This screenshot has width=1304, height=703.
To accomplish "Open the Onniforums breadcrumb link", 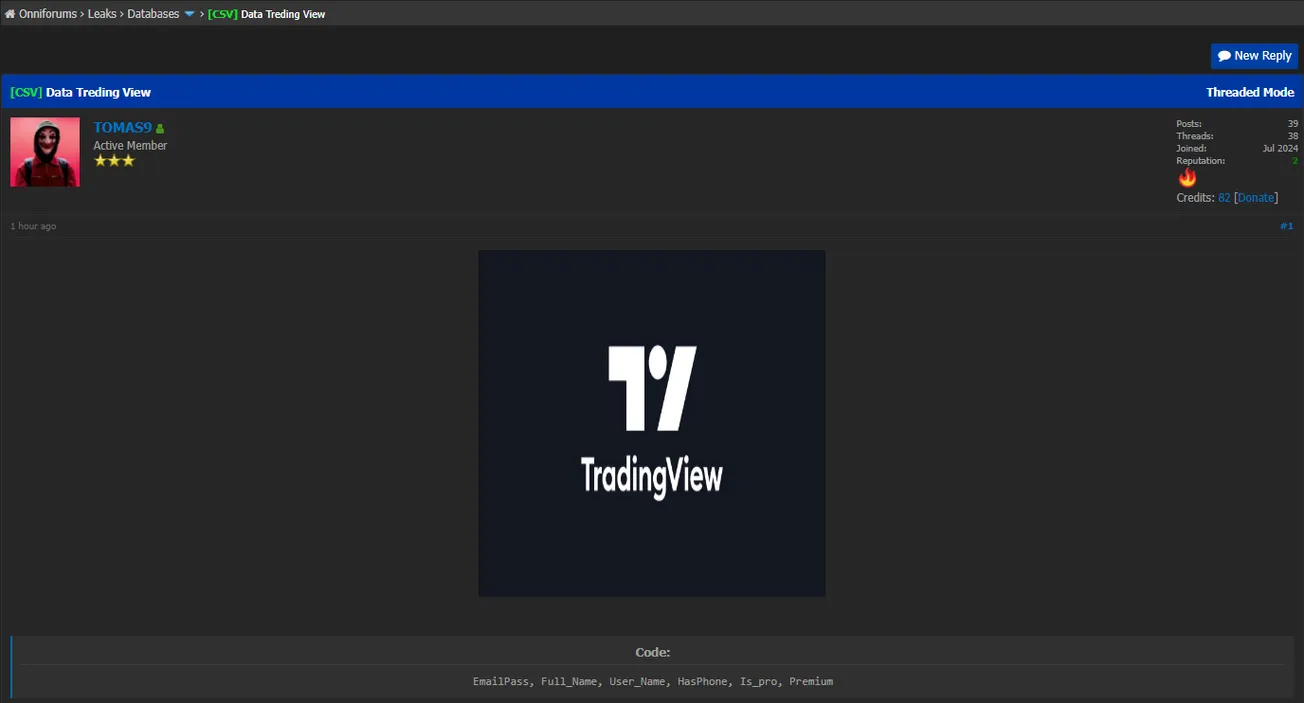I will tap(48, 14).
